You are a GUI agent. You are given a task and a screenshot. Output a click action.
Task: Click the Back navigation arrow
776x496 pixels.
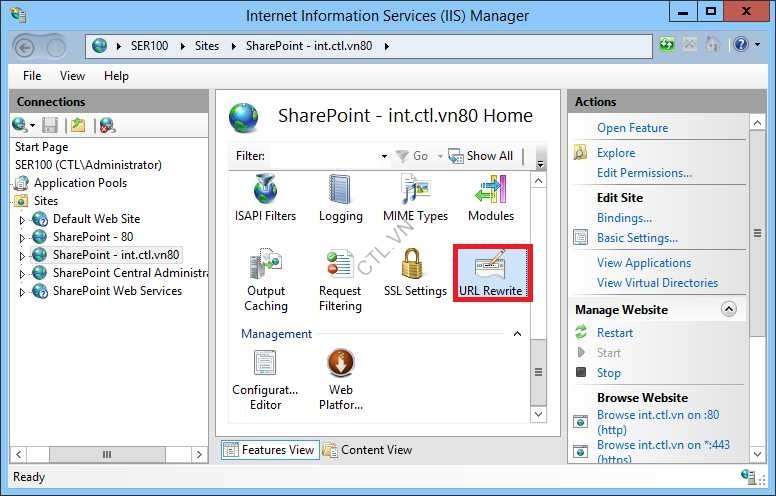click(x=25, y=48)
